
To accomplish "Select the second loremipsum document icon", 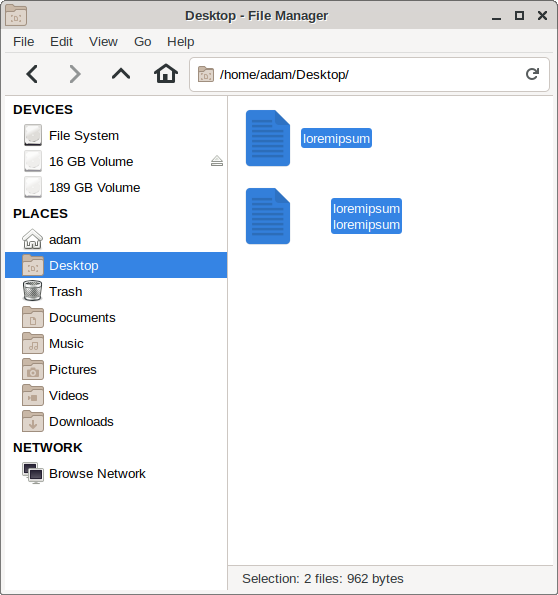I will click(268, 216).
